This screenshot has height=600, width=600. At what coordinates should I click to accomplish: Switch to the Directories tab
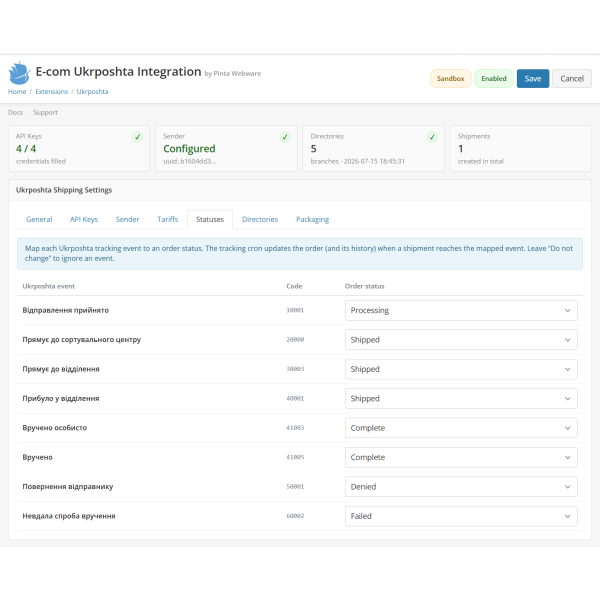tap(260, 219)
